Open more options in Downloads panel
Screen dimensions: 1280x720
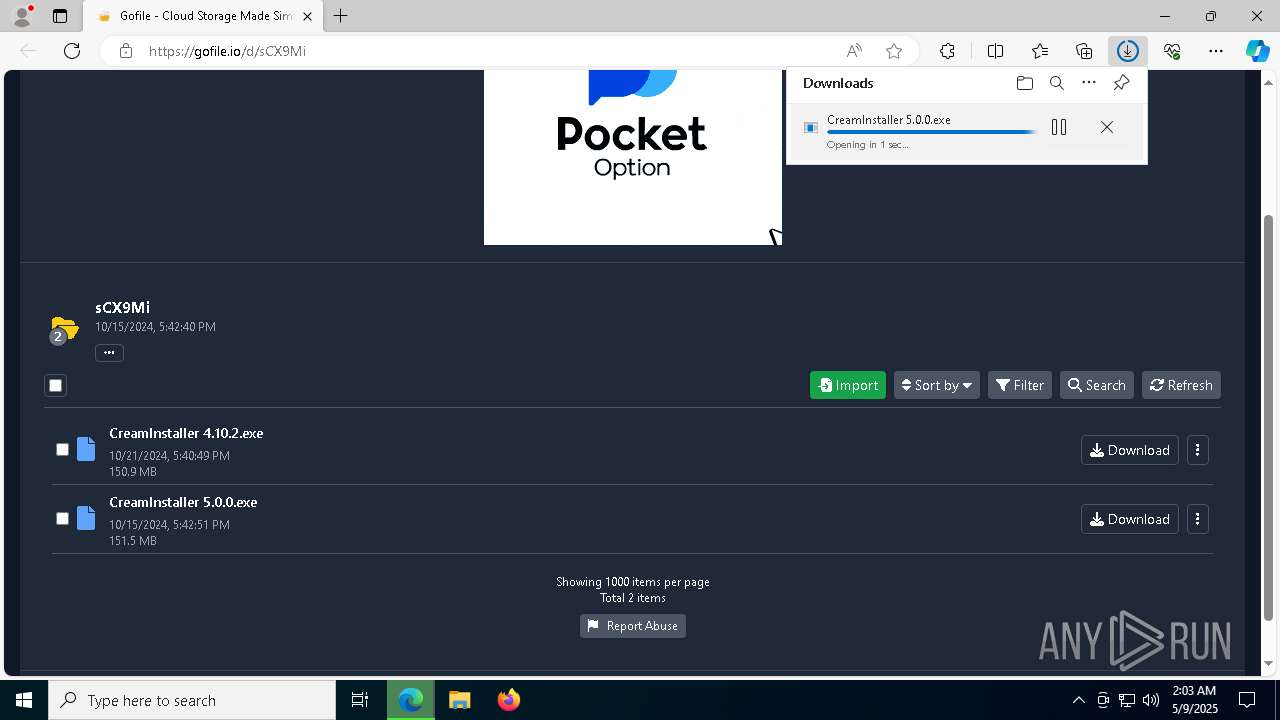(1089, 83)
